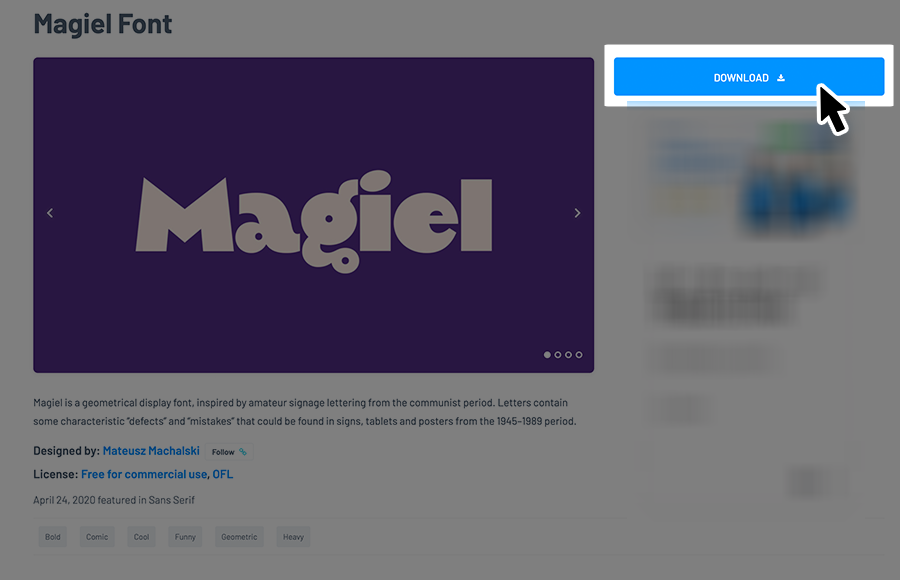Click the Magiel font preview image
900x580 pixels.
tap(313, 215)
